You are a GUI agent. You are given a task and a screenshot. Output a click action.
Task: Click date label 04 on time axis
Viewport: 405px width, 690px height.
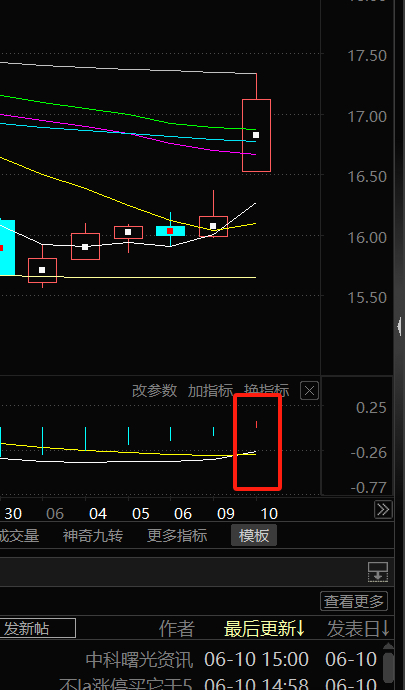pyautogui.click(x=98, y=514)
